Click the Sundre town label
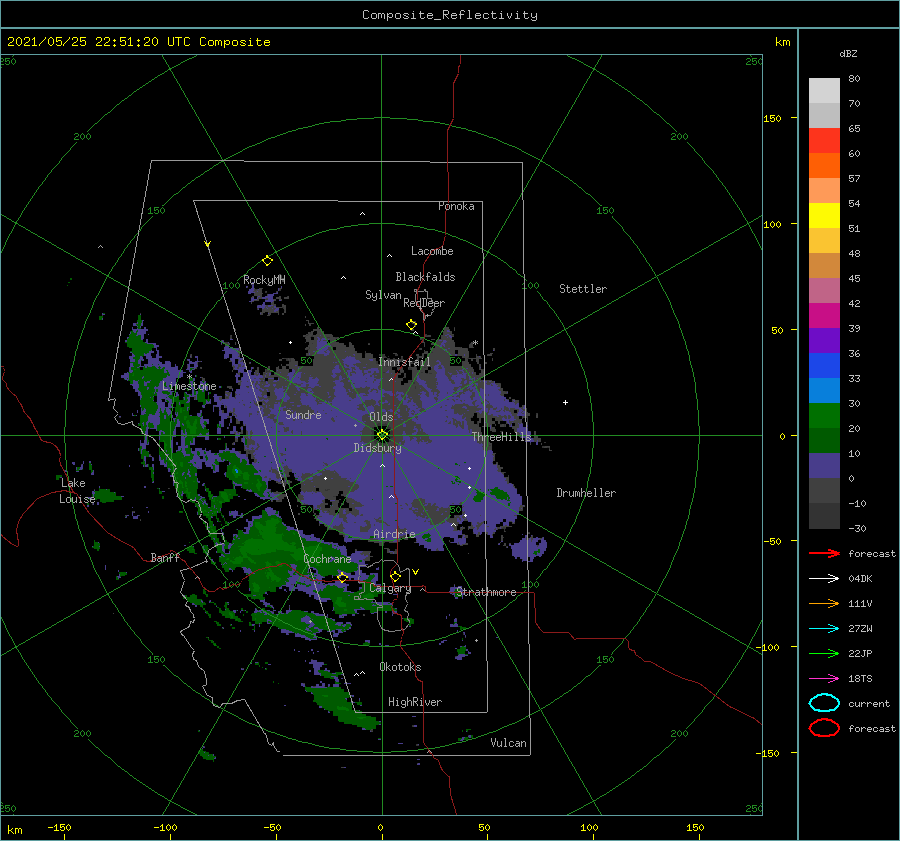The image size is (900, 841). [x=303, y=414]
